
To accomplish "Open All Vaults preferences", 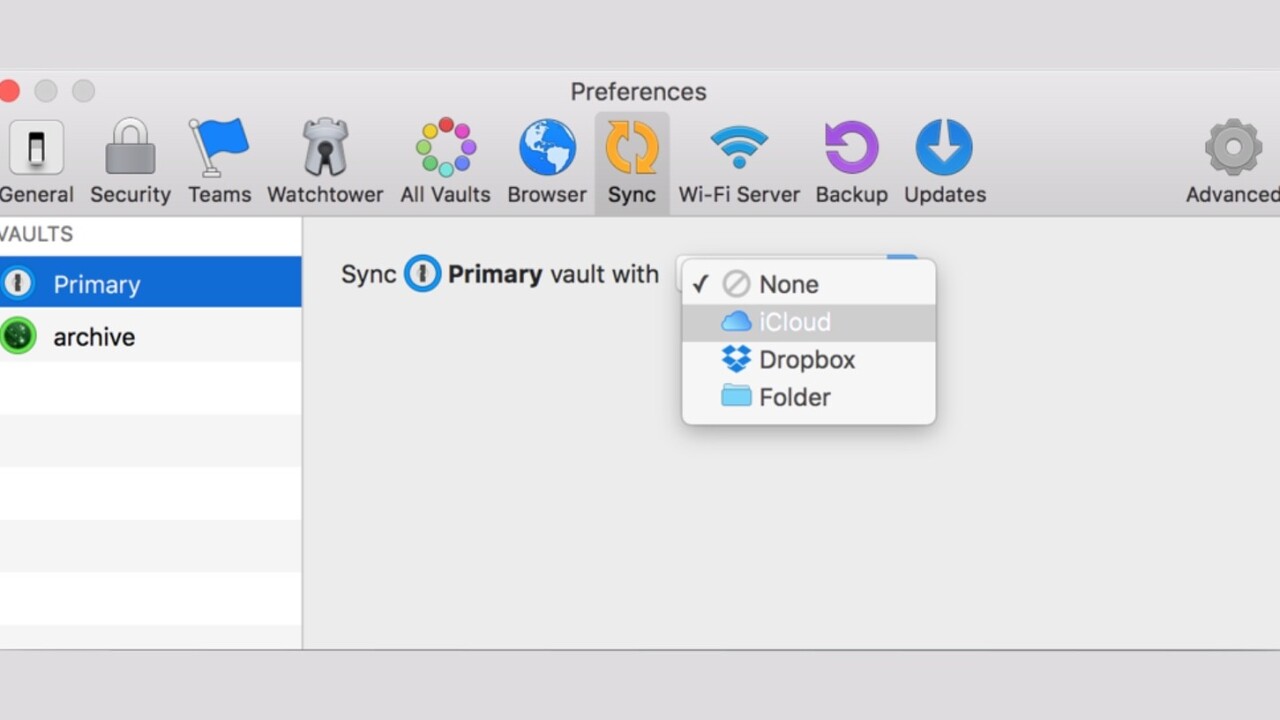I will pyautogui.click(x=445, y=162).
